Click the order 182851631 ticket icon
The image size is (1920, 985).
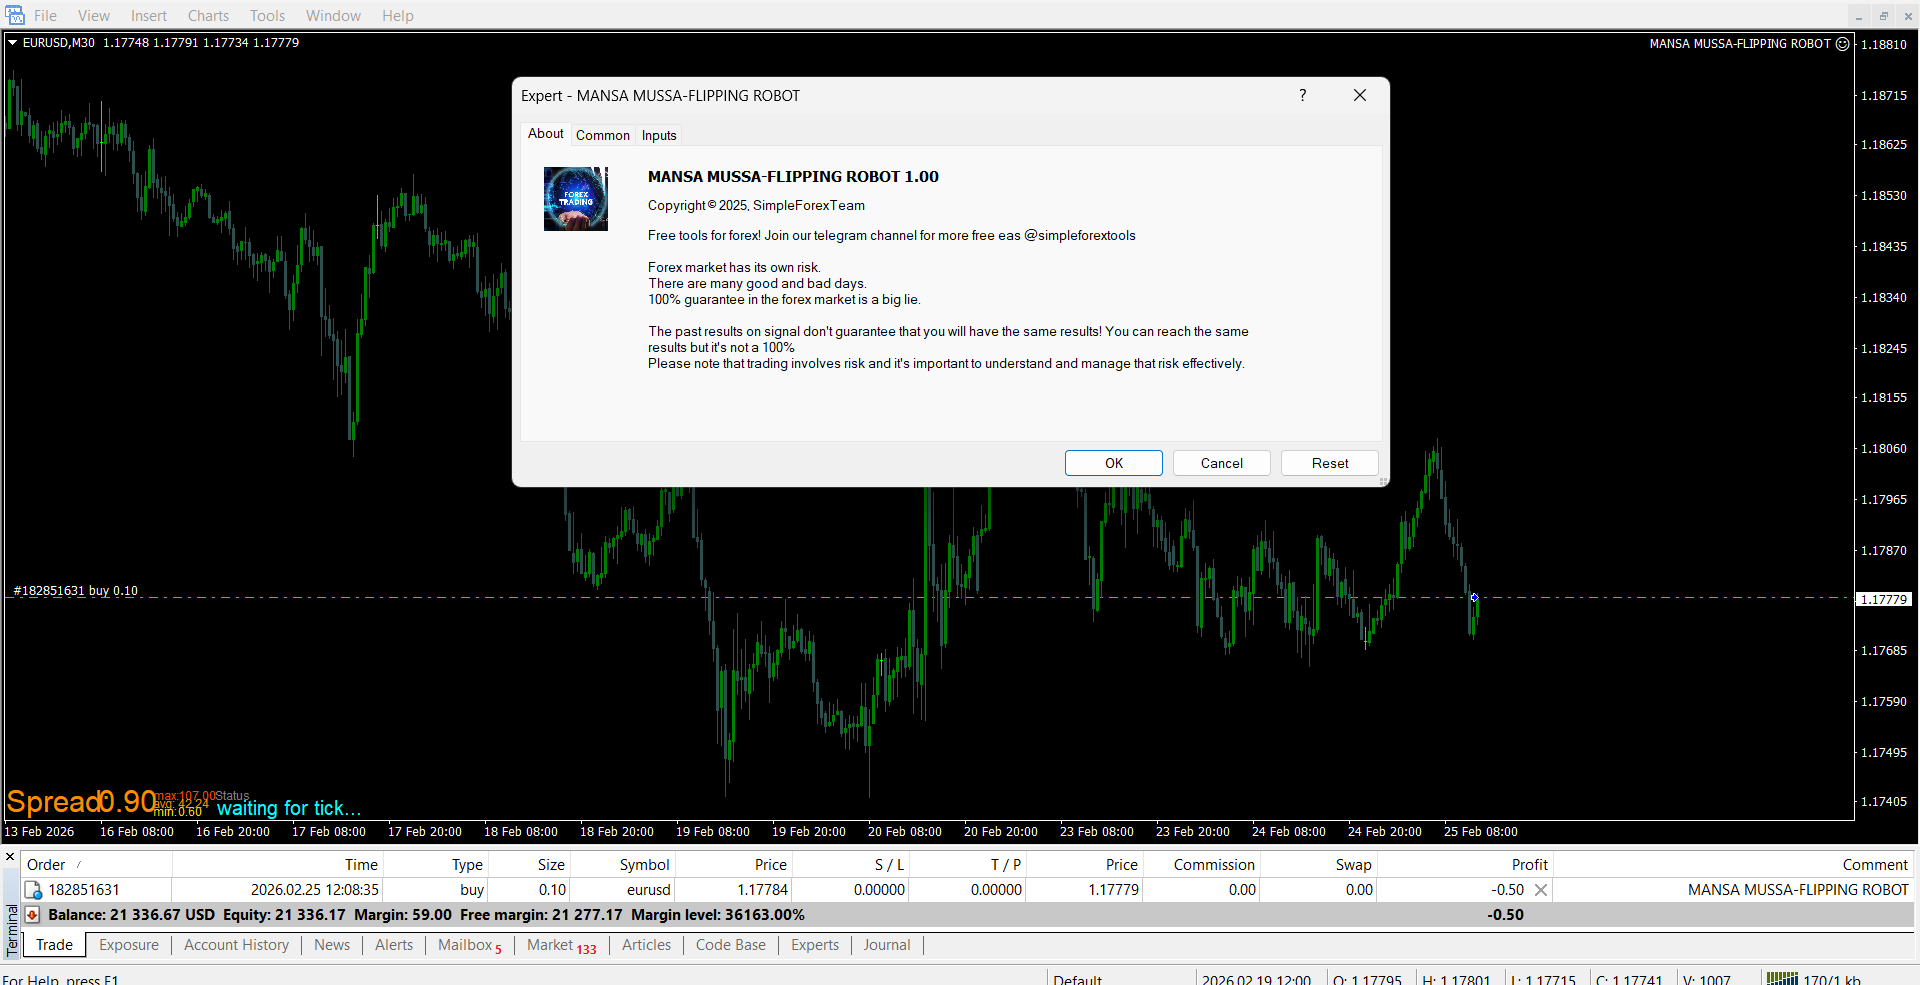coord(33,890)
